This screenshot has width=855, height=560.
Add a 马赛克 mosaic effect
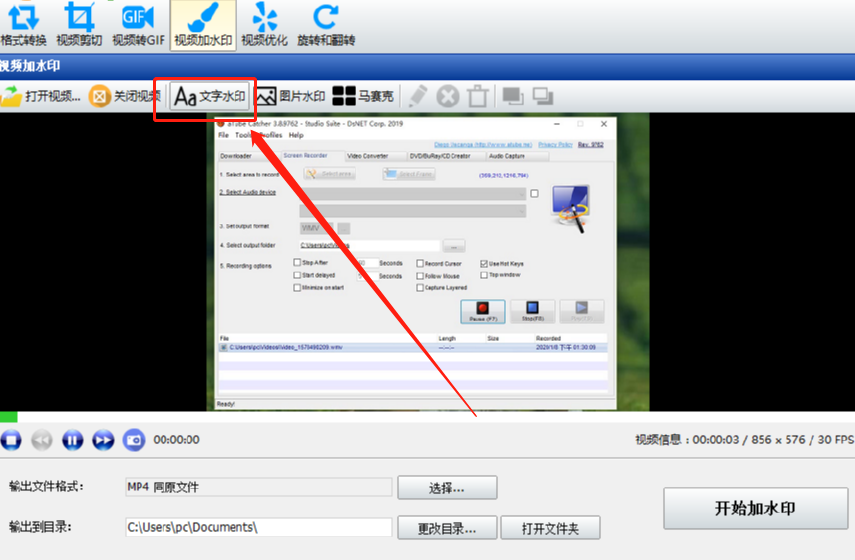pyautogui.click(x=363, y=97)
